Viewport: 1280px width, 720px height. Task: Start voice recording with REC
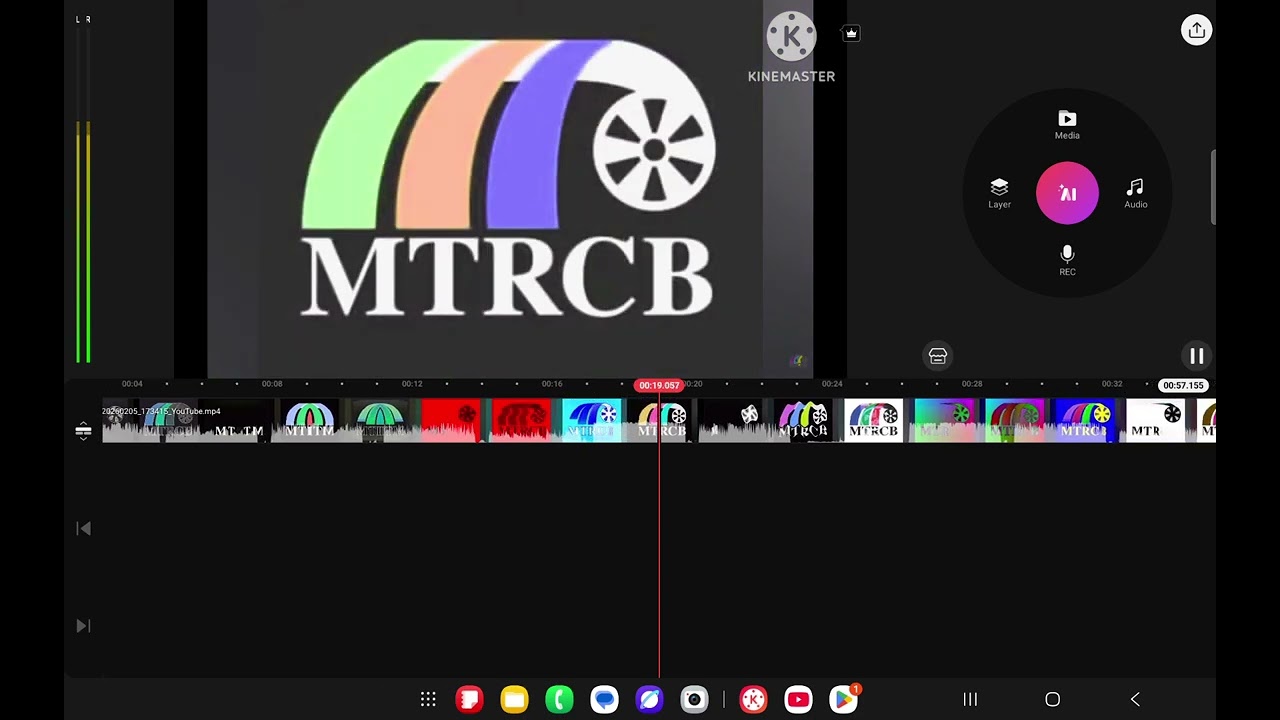[x=1067, y=261]
